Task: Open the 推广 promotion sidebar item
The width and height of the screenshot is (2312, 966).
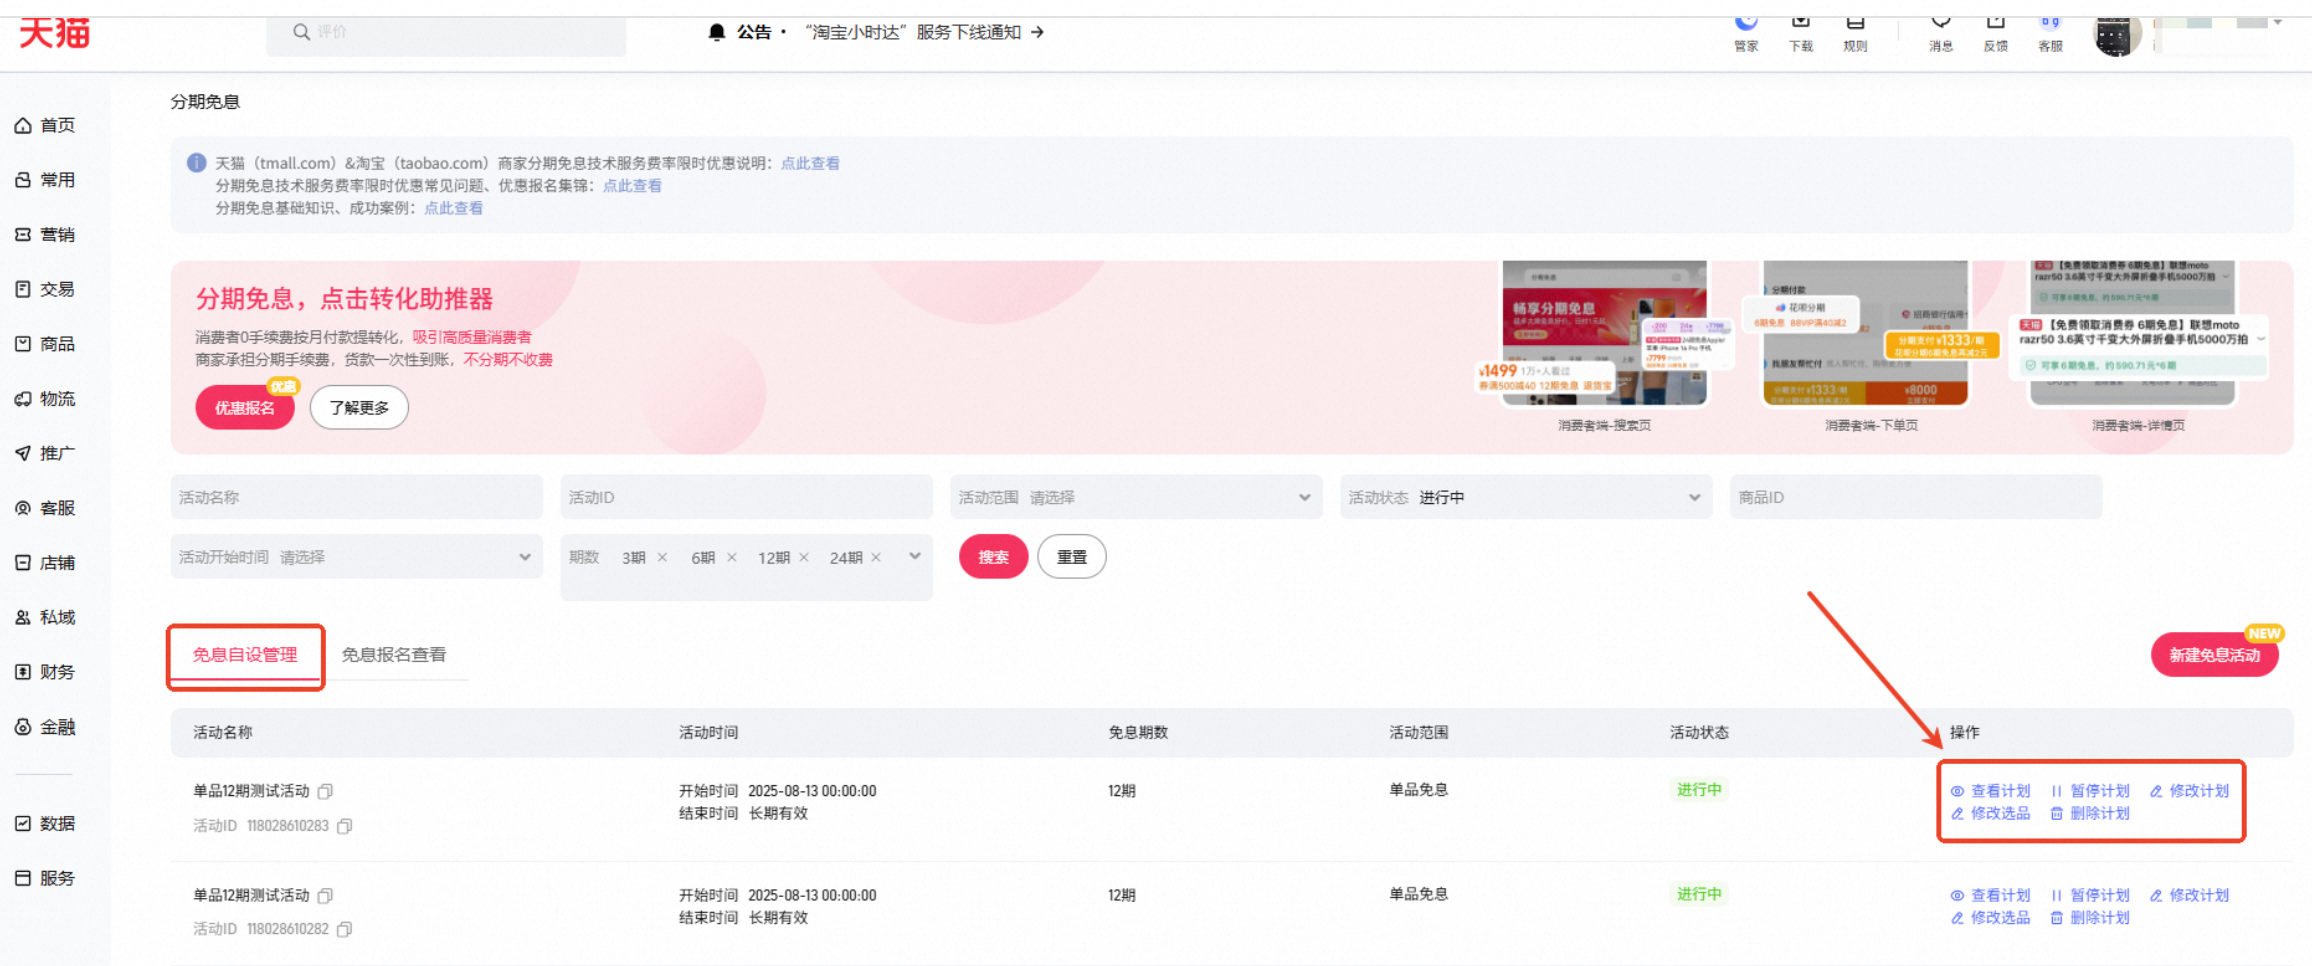Action: coord(46,453)
